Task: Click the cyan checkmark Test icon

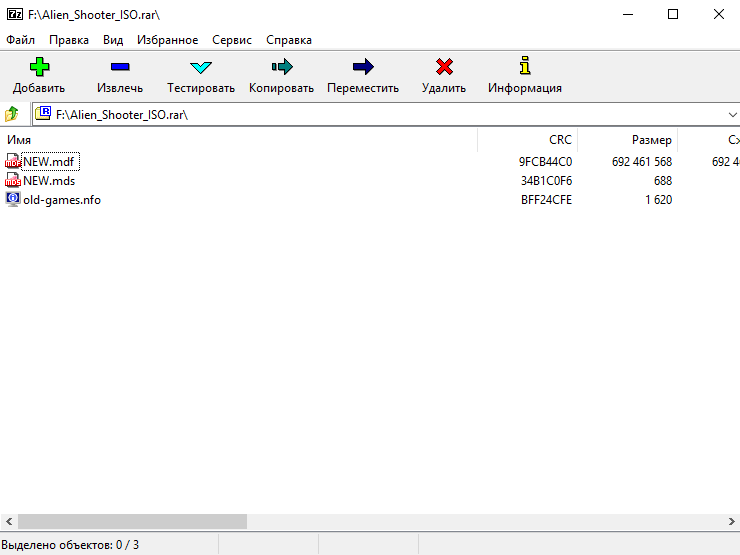Action: [201, 67]
